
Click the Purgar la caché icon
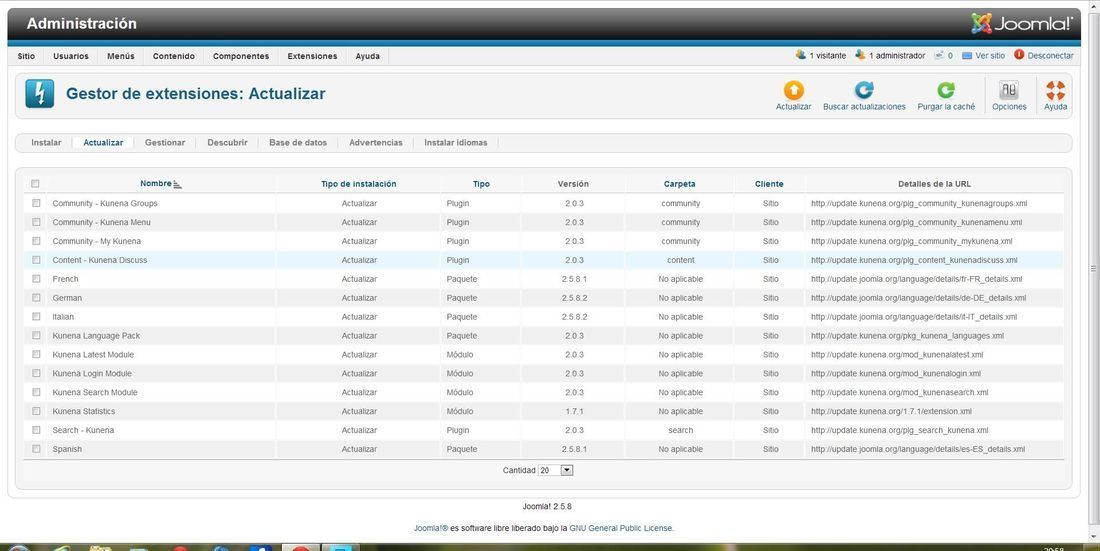click(x=946, y=90)
